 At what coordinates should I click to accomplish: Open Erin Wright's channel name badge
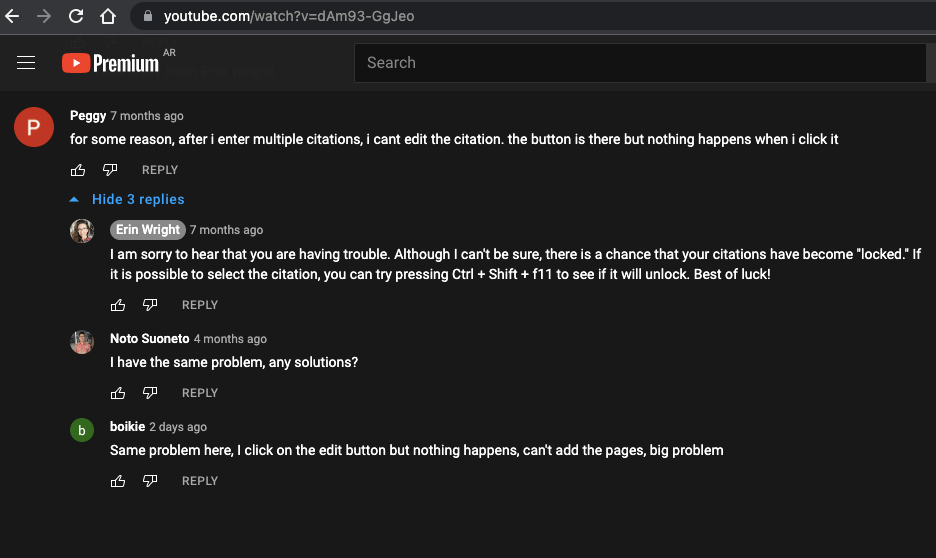click(x=147, y=230)
